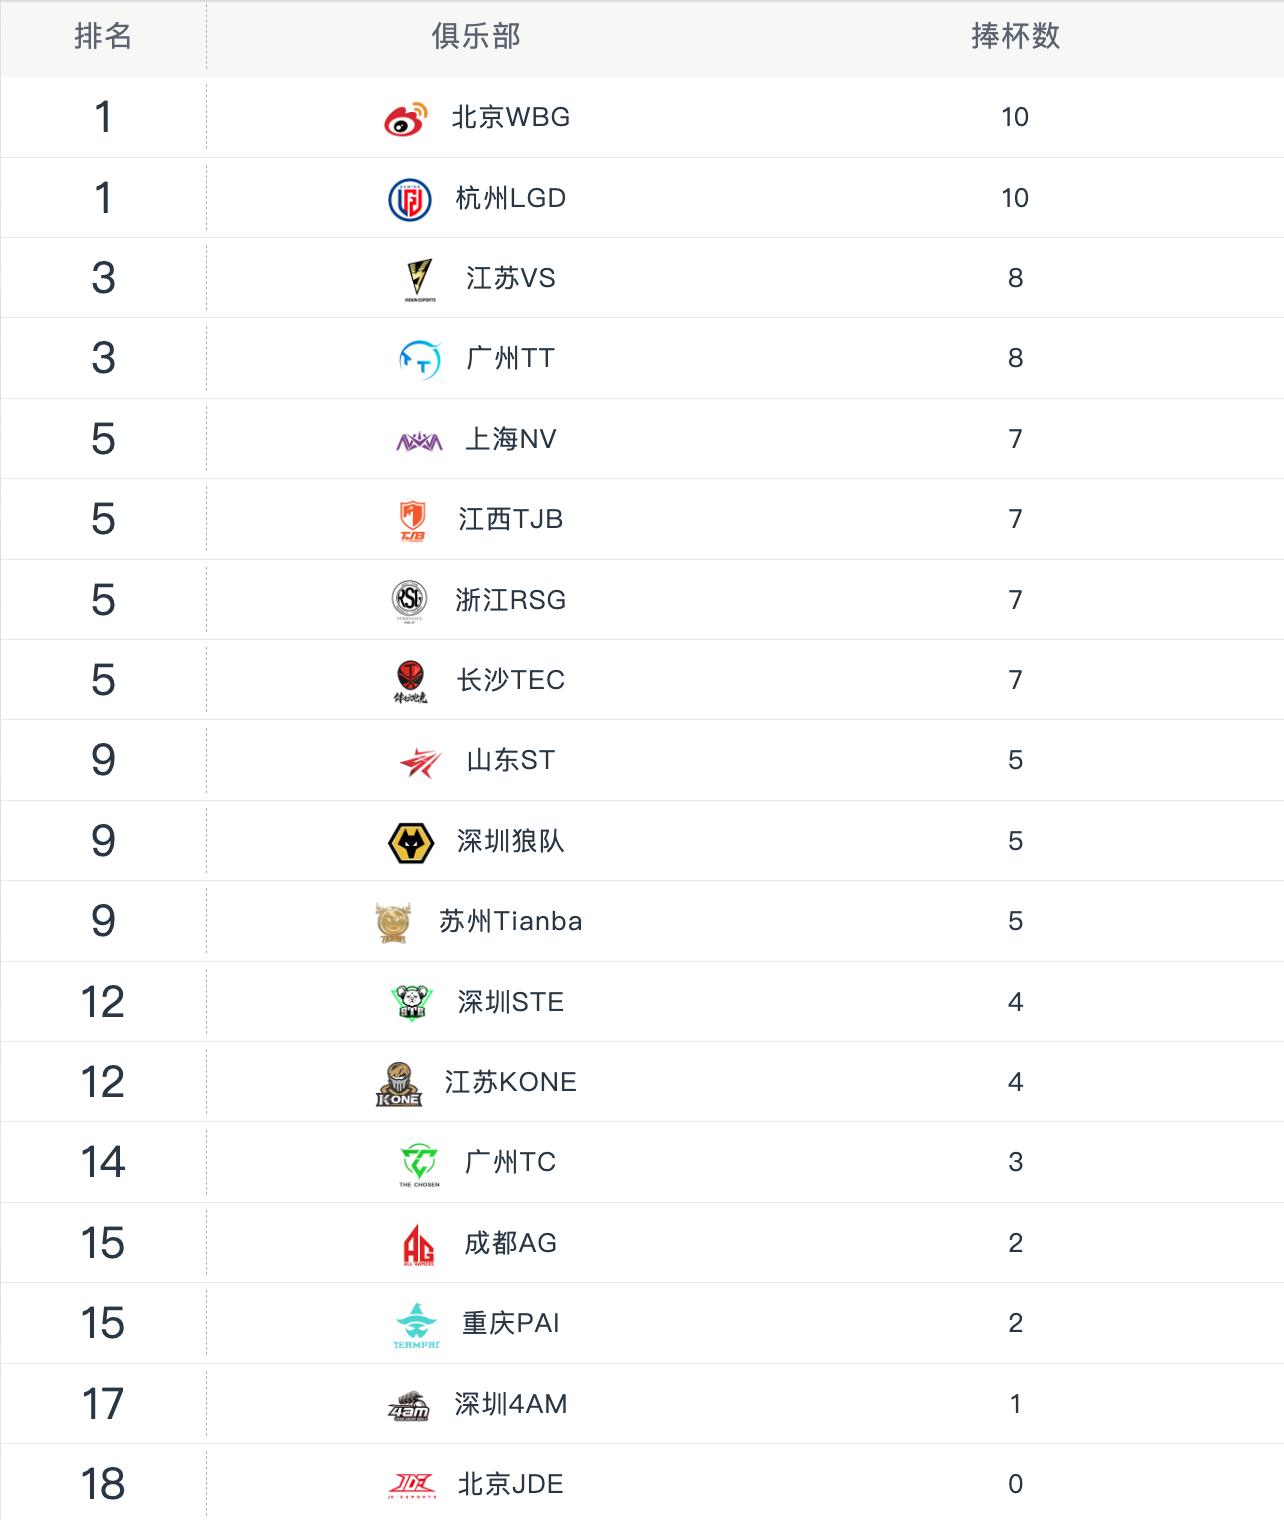The height and width of the screenshot is (1520, 1284).
Task: Click the 杭州LGD team logo
Action: (409, 199)
